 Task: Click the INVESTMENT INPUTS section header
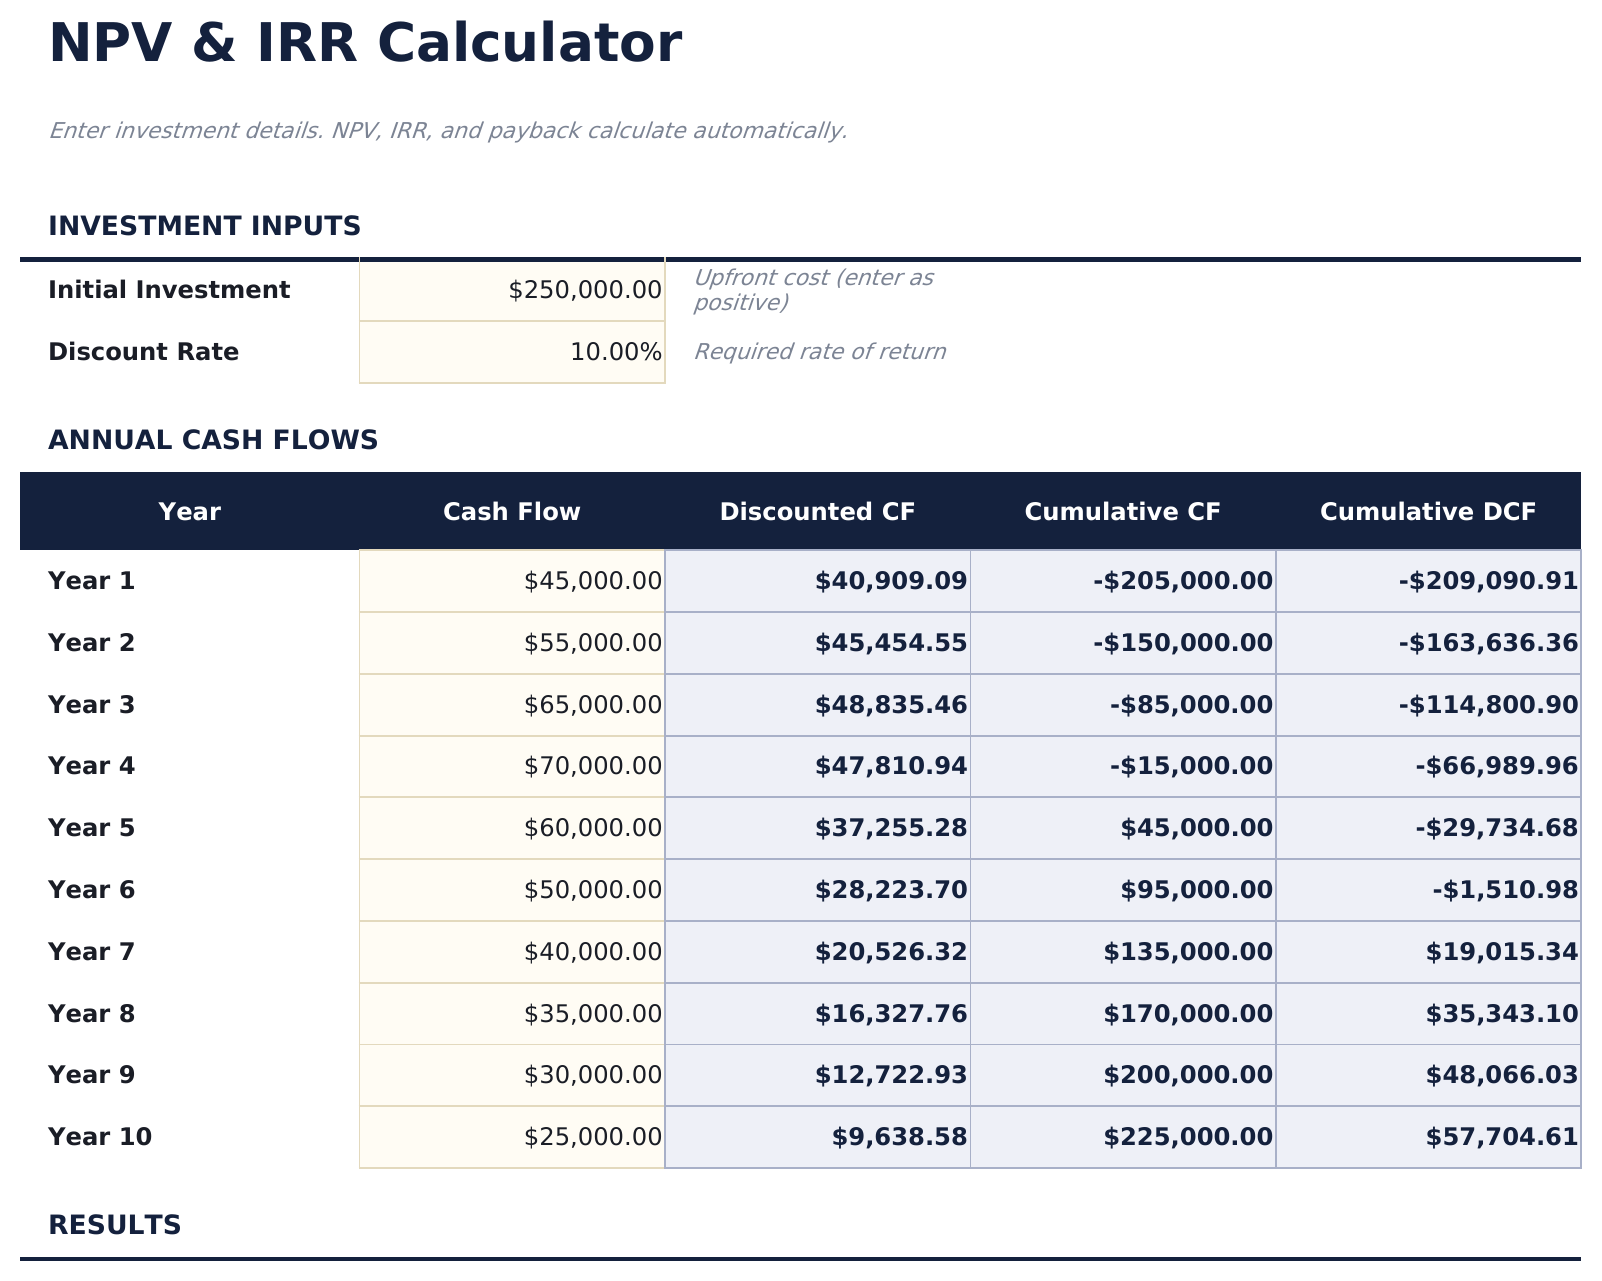[x=204, y=225]
